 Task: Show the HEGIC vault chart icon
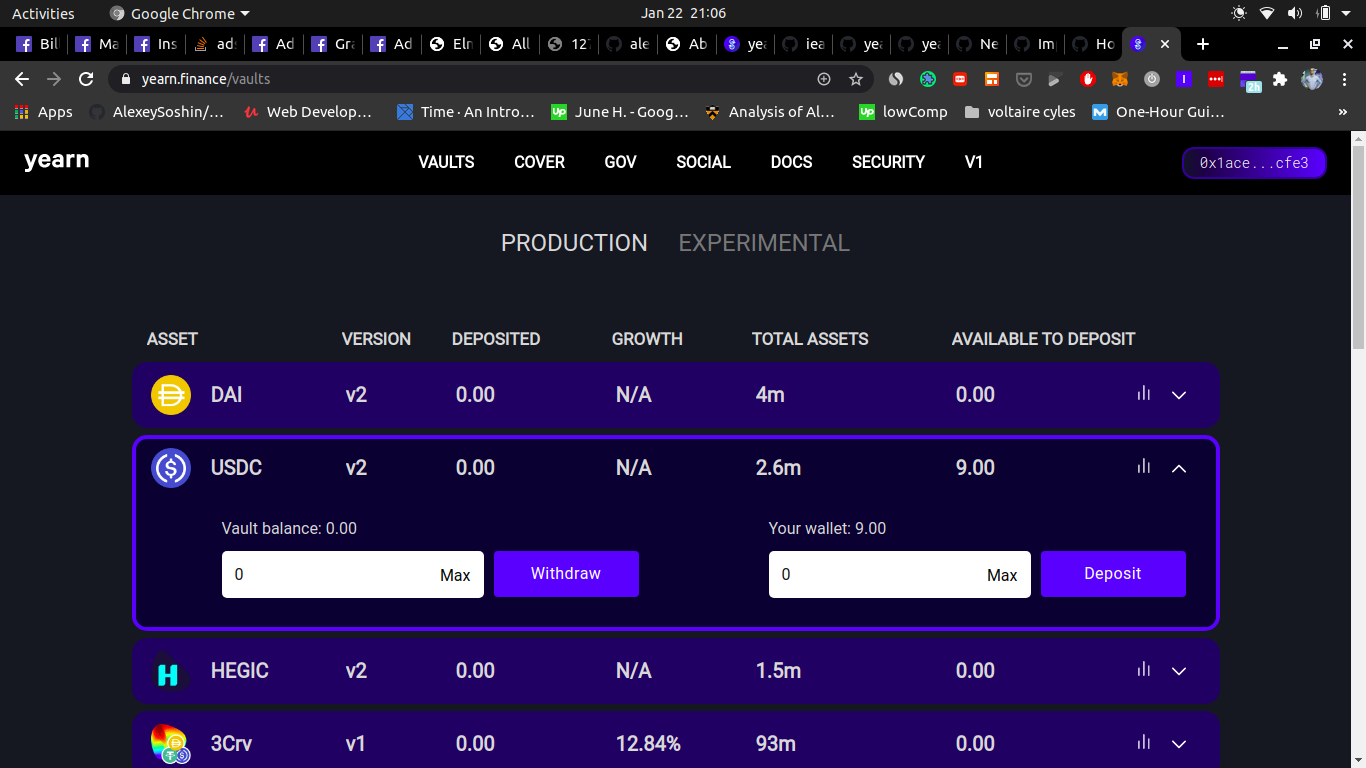tap(1144, 669)
